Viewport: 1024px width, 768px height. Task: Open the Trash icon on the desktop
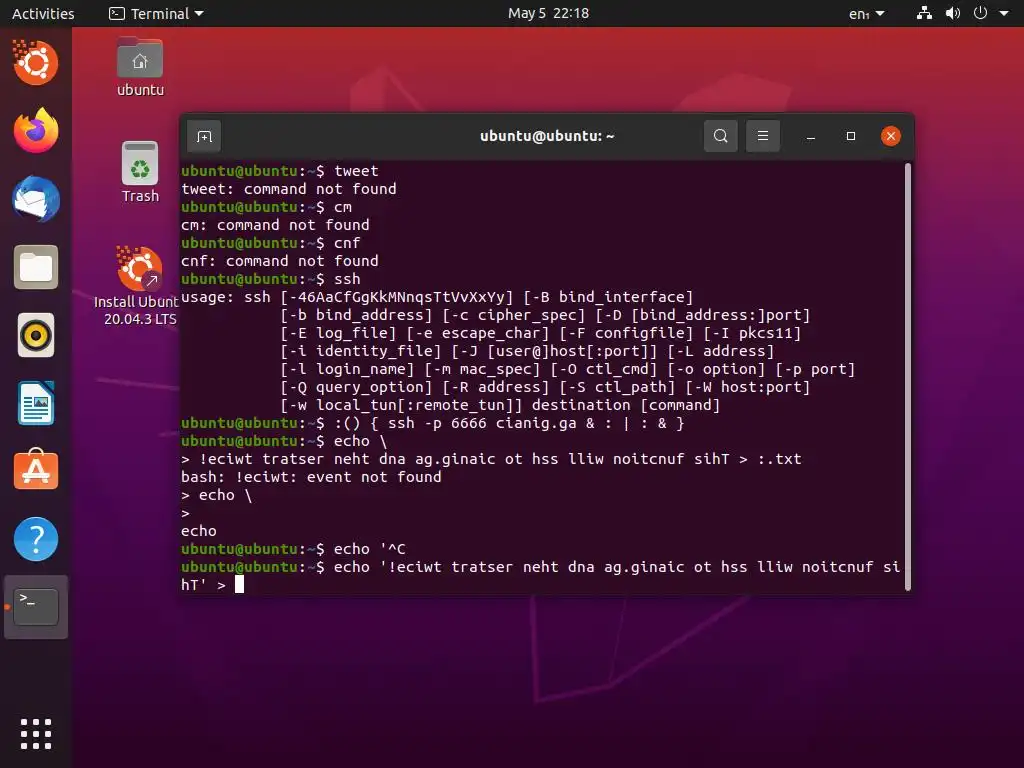pos(140,172)
